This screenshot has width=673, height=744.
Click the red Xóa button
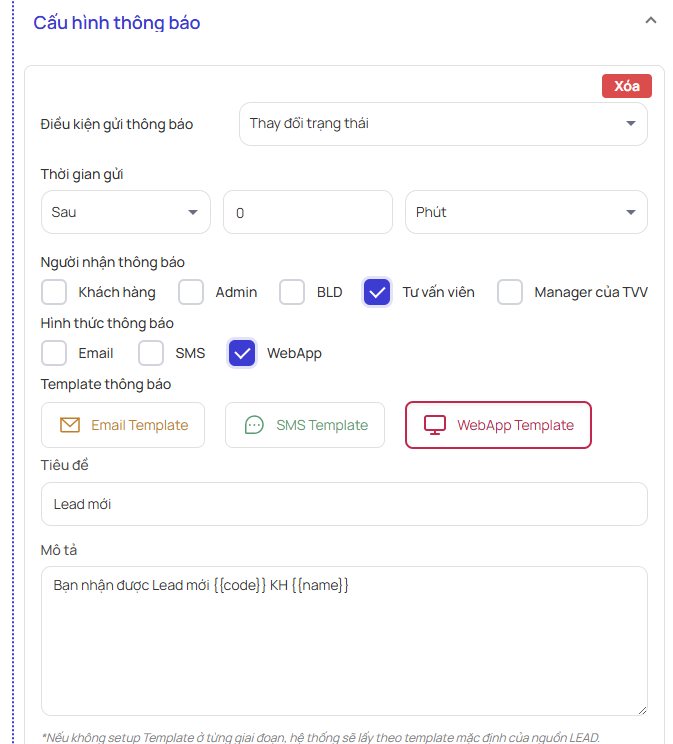coord(626,86)
